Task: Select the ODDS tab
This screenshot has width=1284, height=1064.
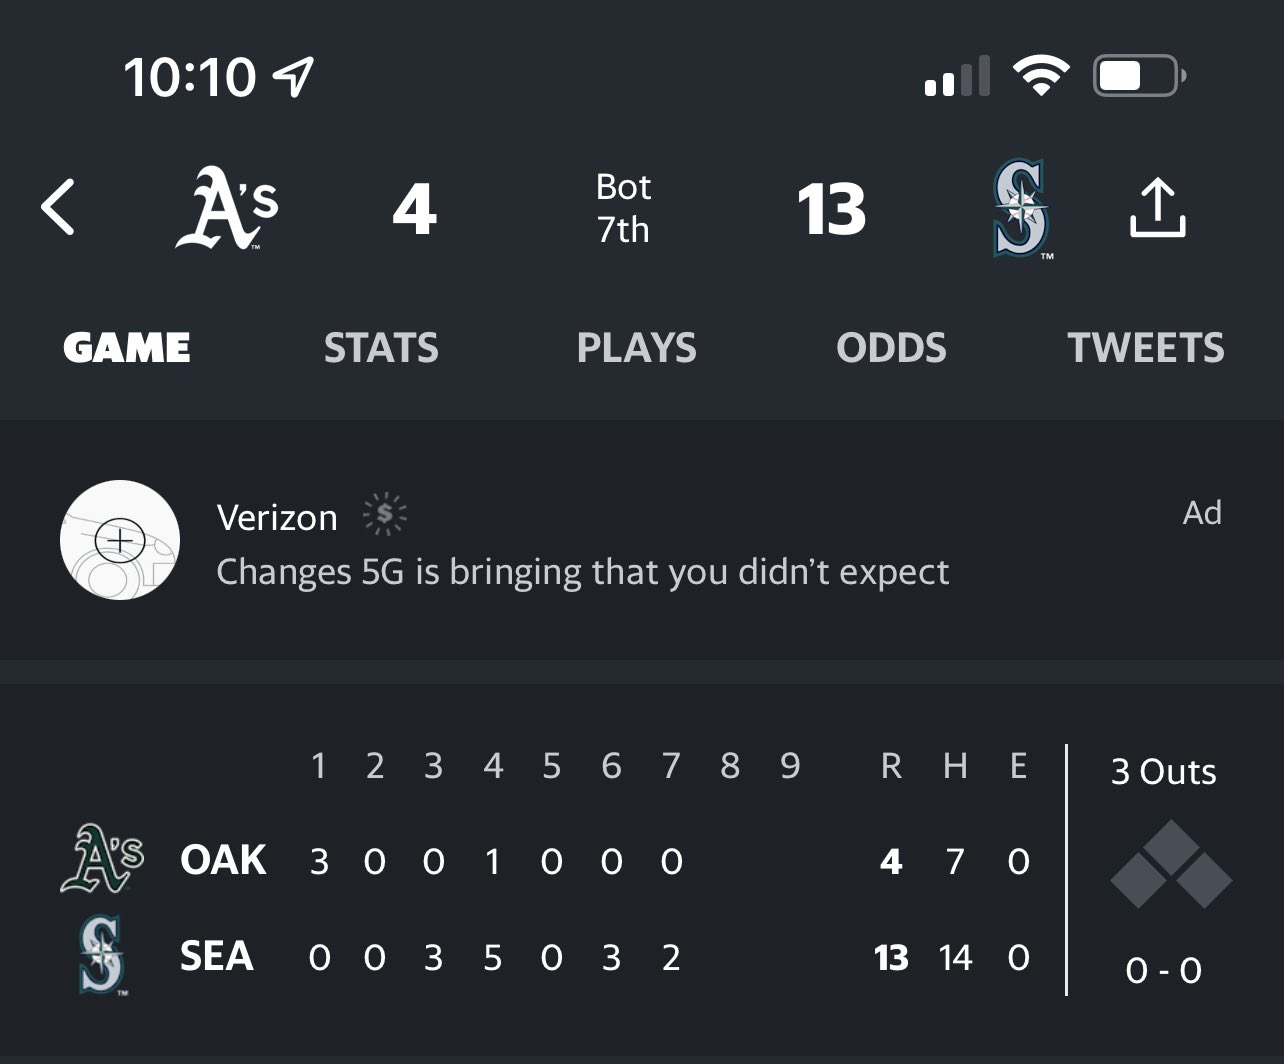Action: (x=891, y=348)
